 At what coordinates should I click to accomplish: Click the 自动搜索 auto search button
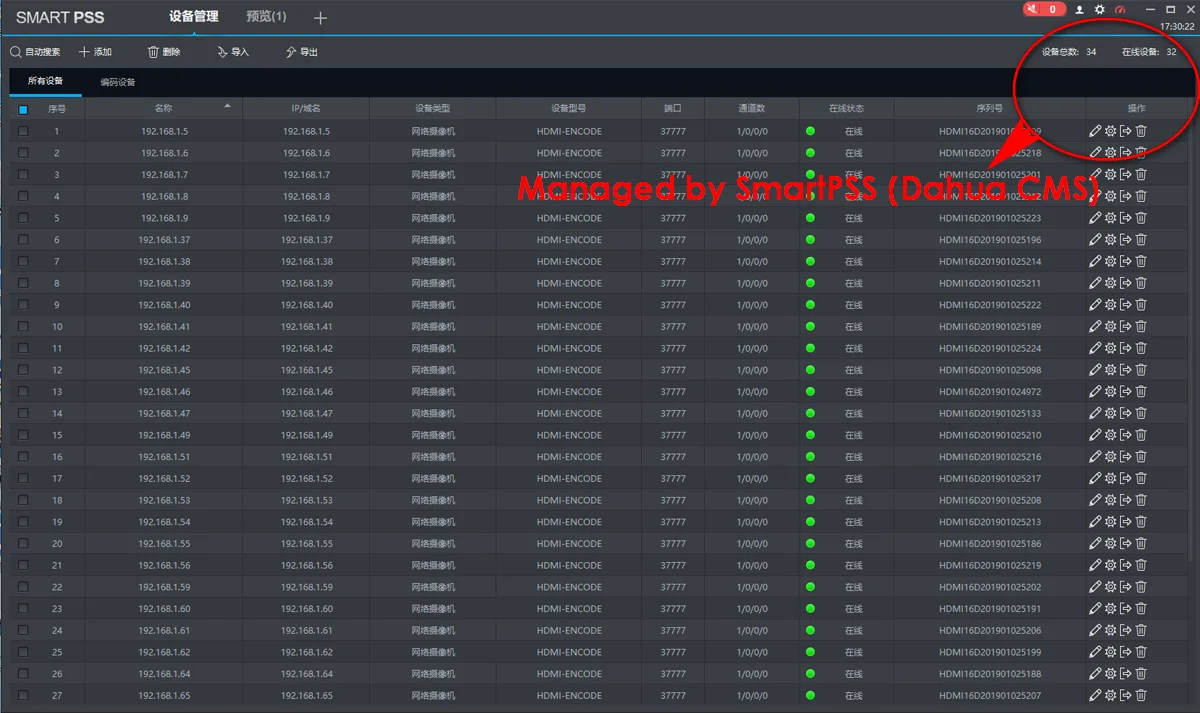35,52
